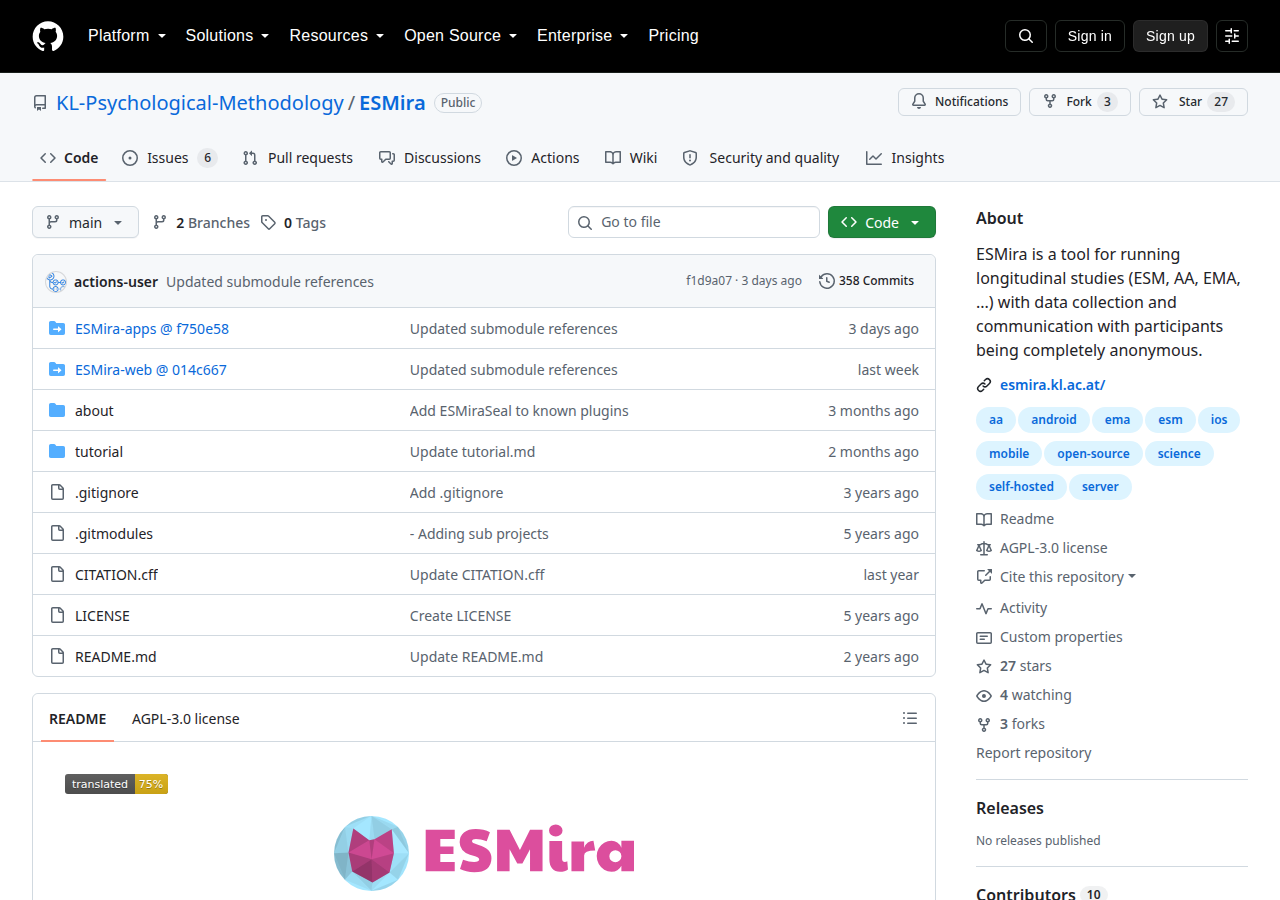Click the translated 75% badge

click(x=116, y=784)
